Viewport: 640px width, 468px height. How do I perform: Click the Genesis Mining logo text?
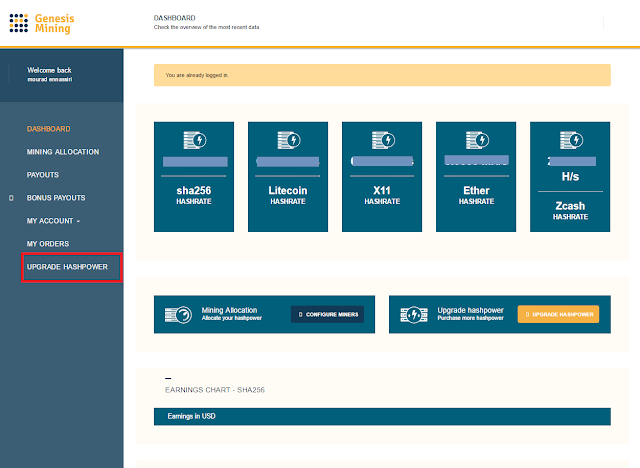(54, 23)
